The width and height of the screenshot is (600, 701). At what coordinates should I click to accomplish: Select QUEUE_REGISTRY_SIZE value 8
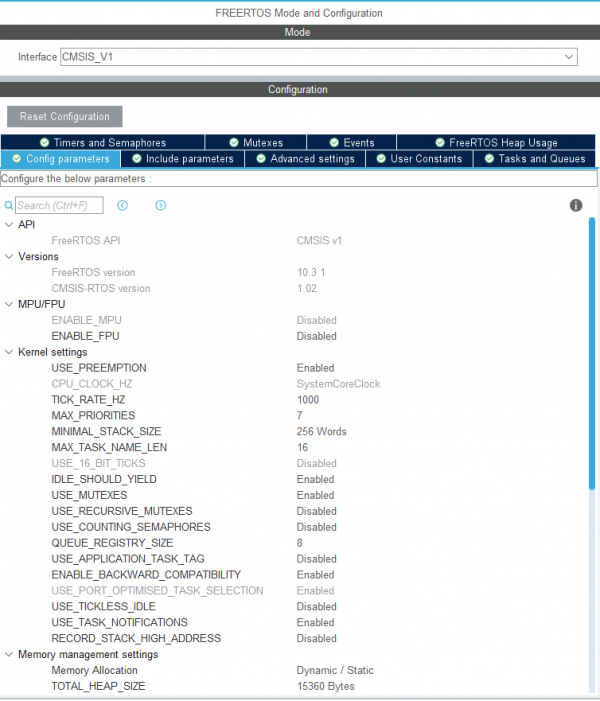(300, 543)
